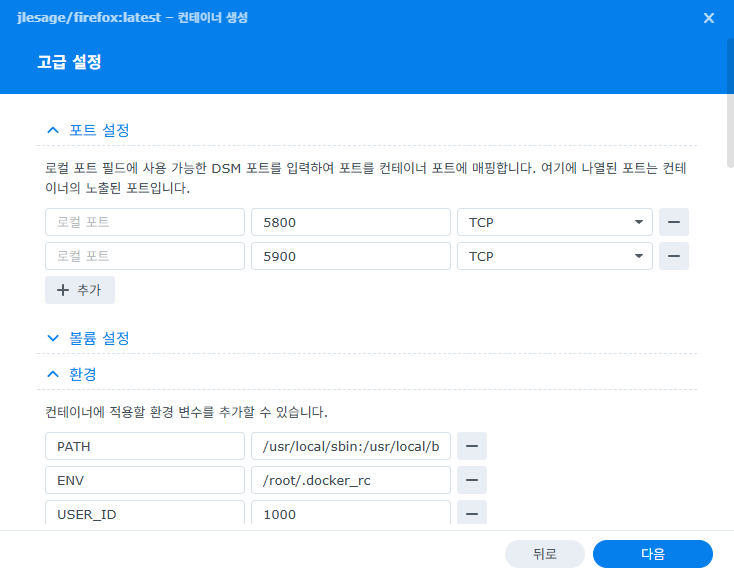Click the dialog's vertical scrollbar
Viewport: 734px width, 574px height.
[x=729, y=100]
